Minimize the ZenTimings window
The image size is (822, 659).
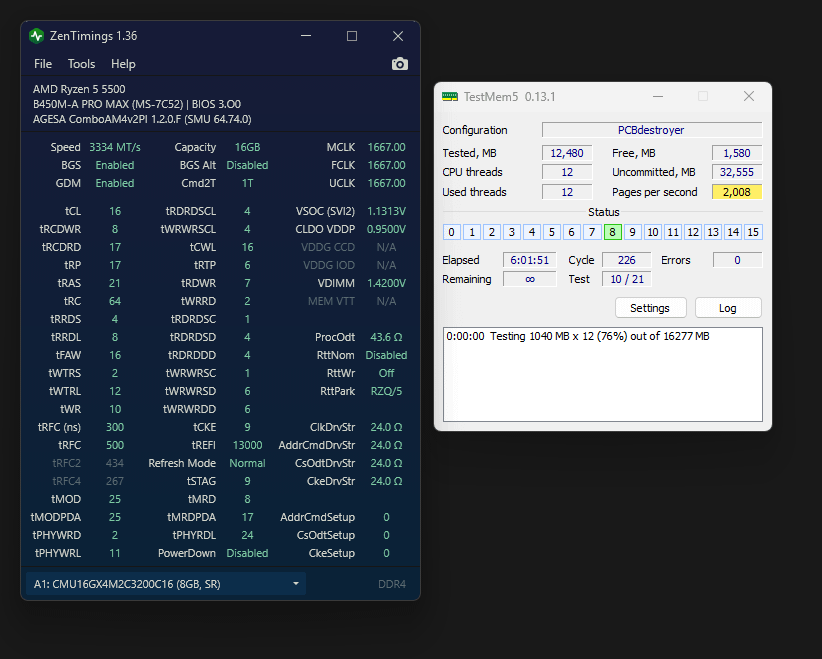pos(306,36)
